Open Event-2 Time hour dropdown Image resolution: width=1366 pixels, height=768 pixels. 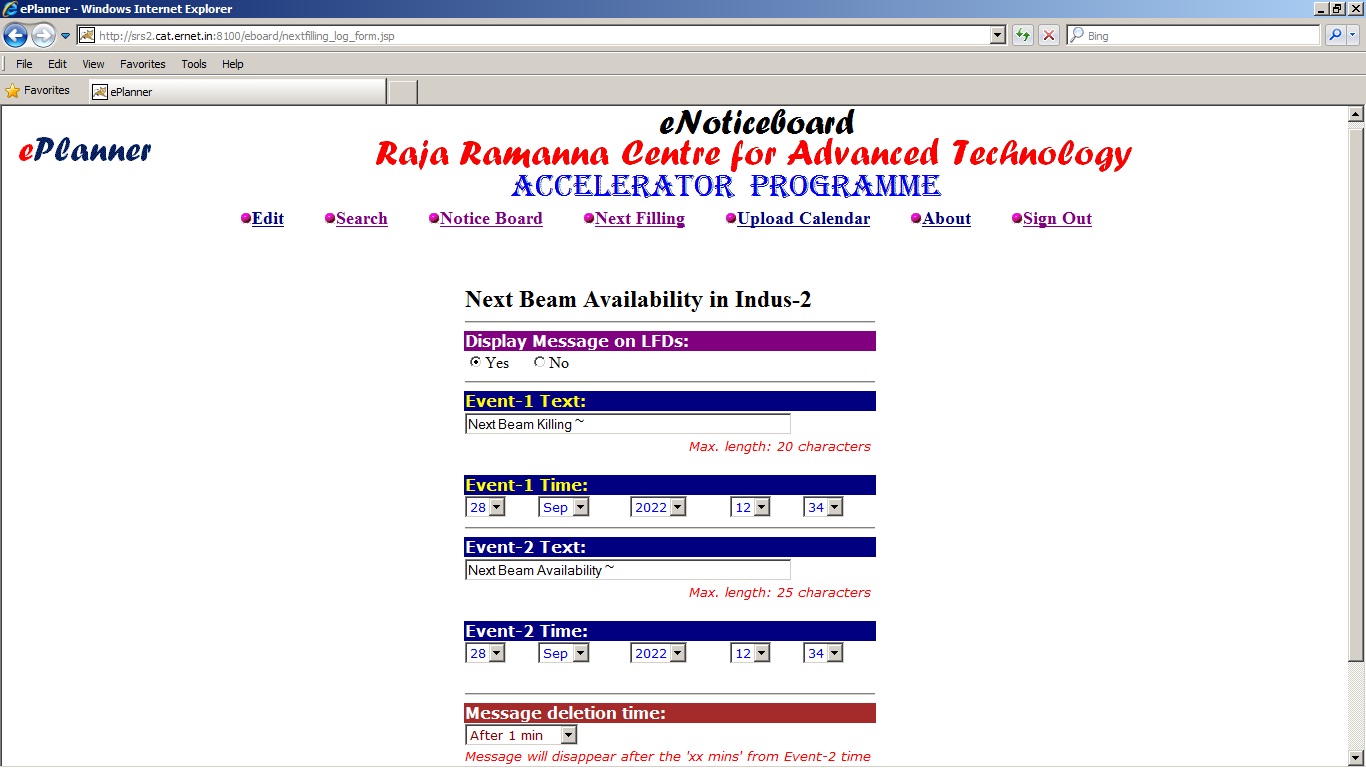click(751, 653)
